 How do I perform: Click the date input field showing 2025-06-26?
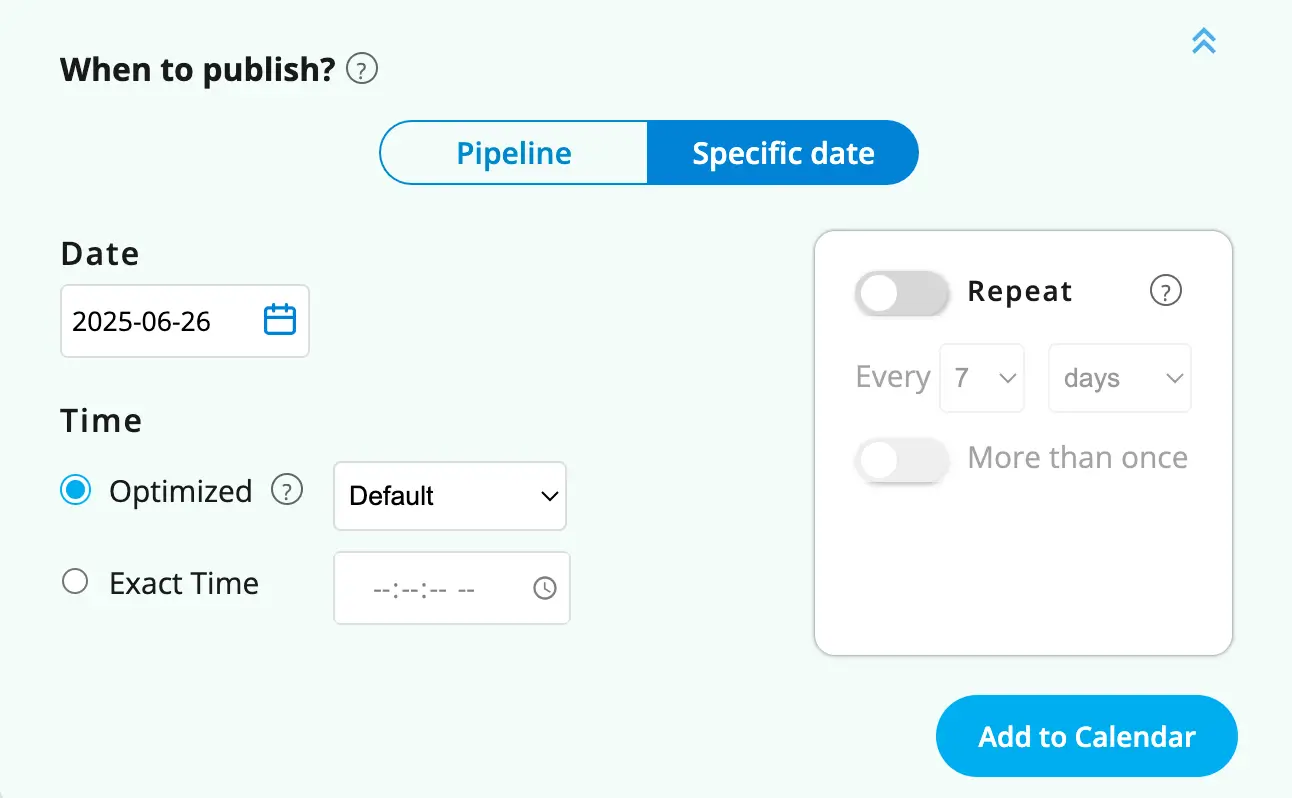(160, 321)
